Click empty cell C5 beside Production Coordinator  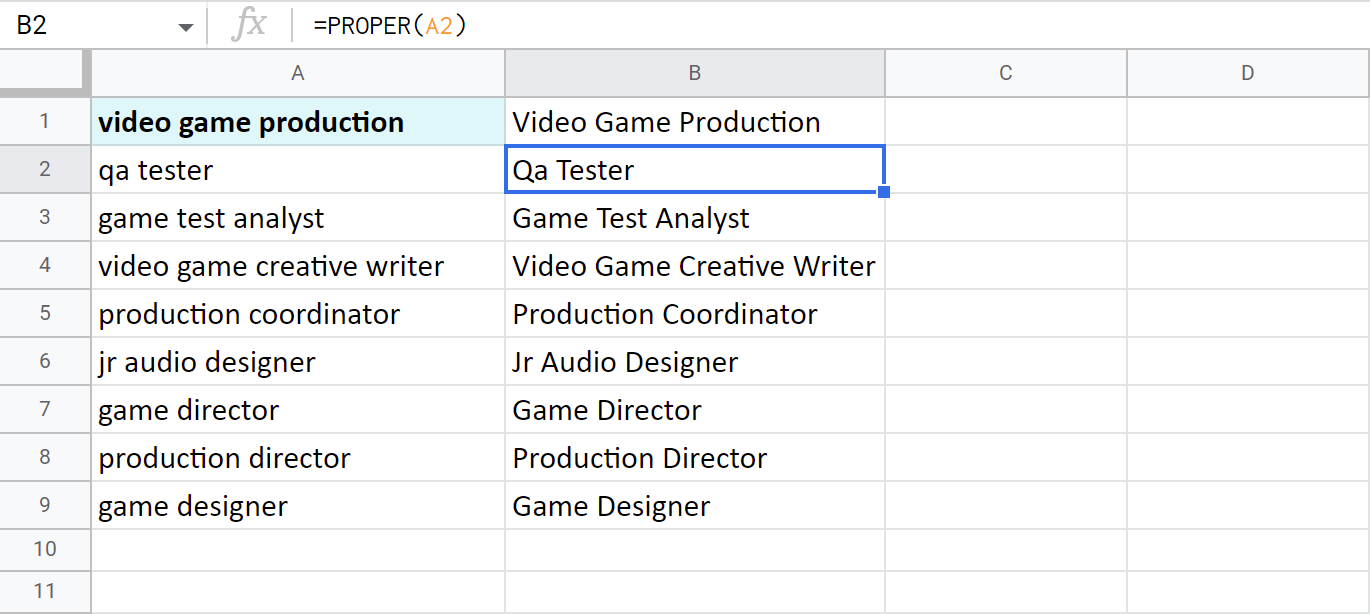coord(1005,314)
